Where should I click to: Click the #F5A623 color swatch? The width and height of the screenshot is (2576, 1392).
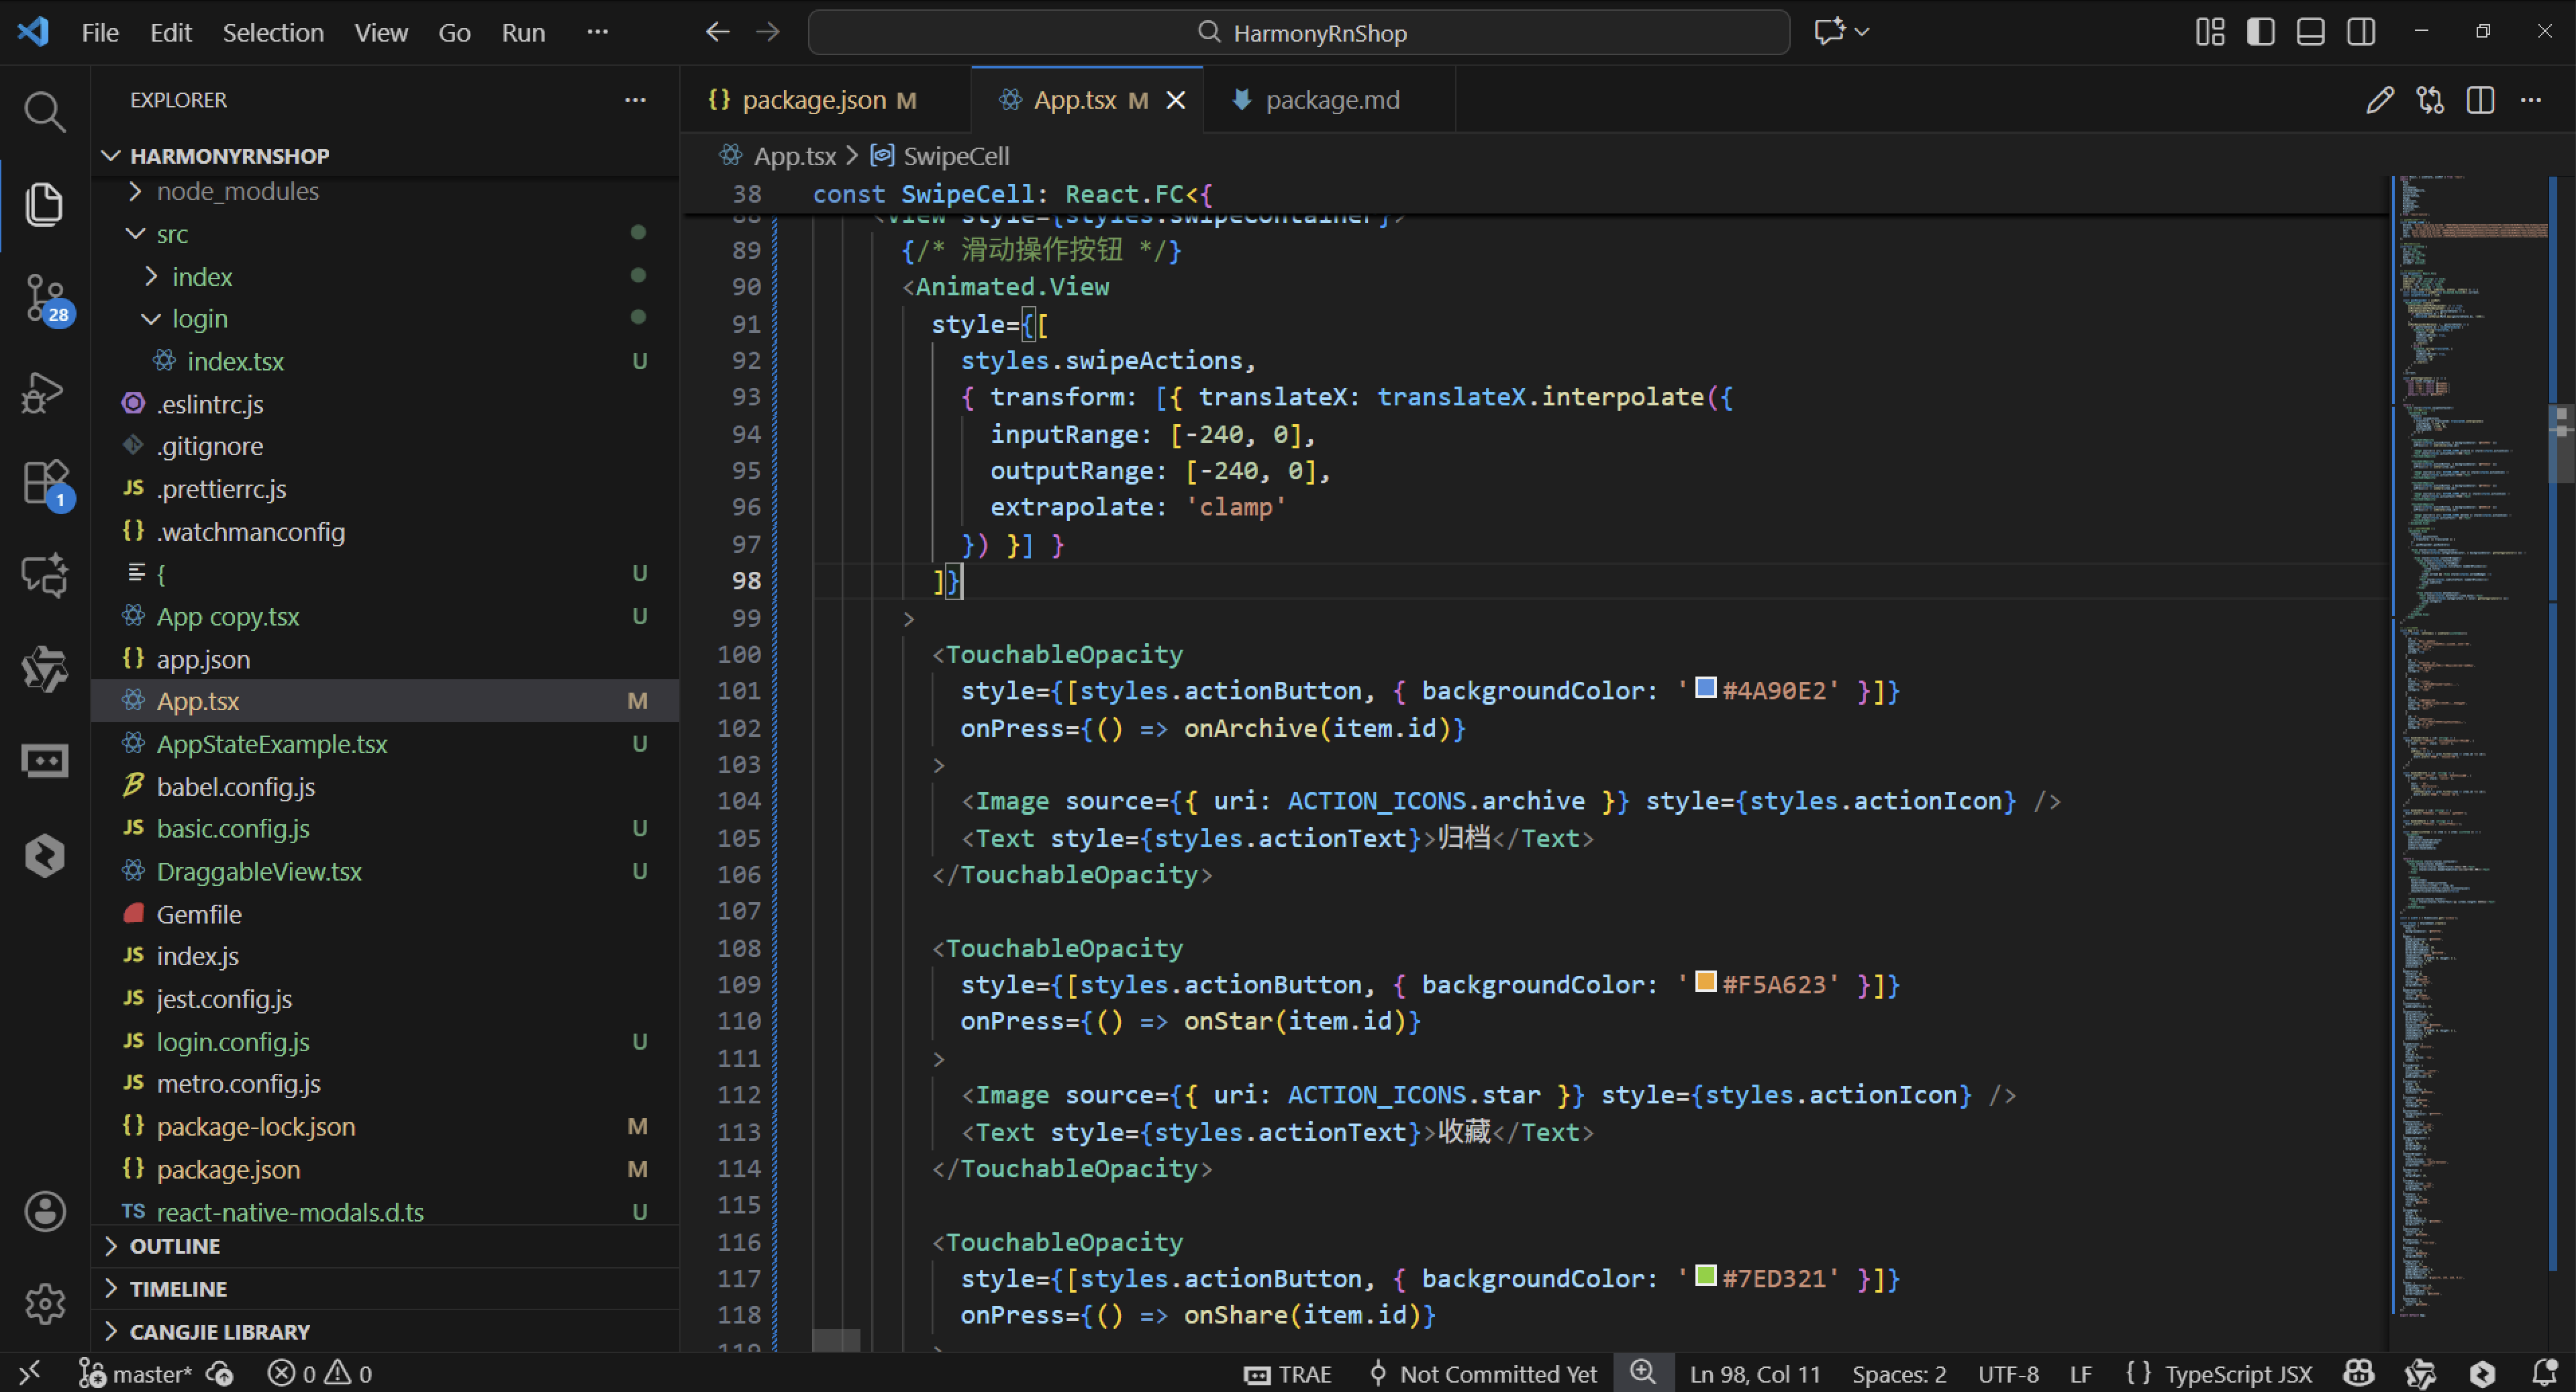(1706, 982)
